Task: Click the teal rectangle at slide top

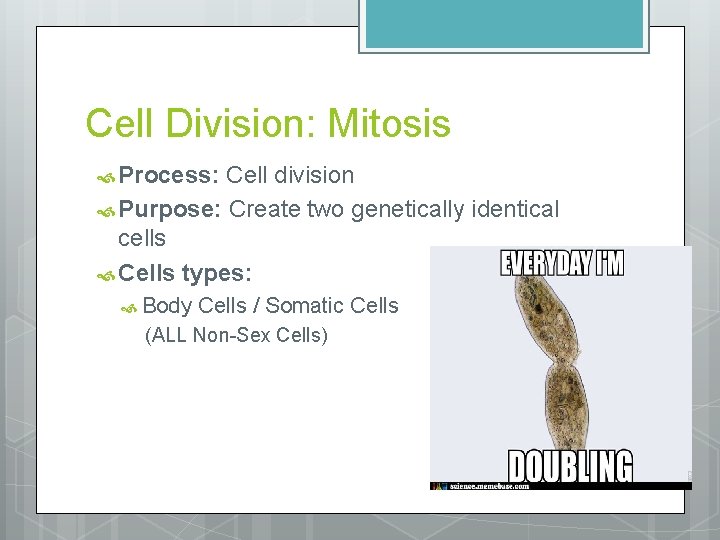Action: [504, 26]
